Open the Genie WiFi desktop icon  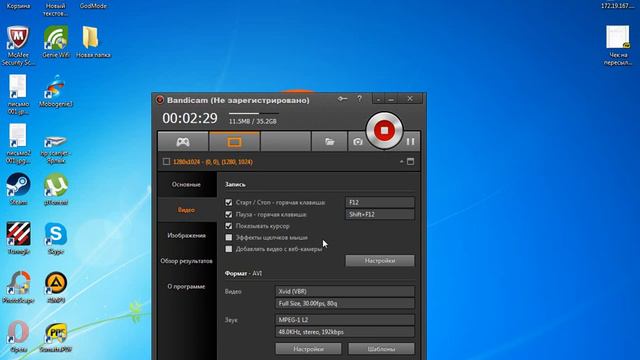click(x=56, y=41)
